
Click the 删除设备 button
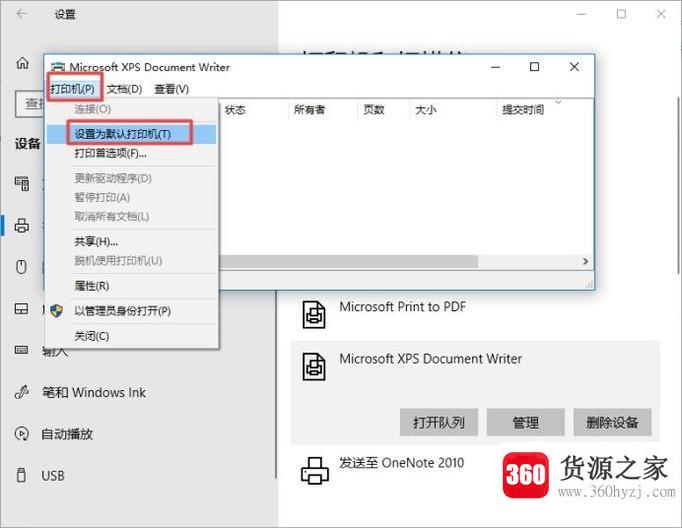click(612, 422)
